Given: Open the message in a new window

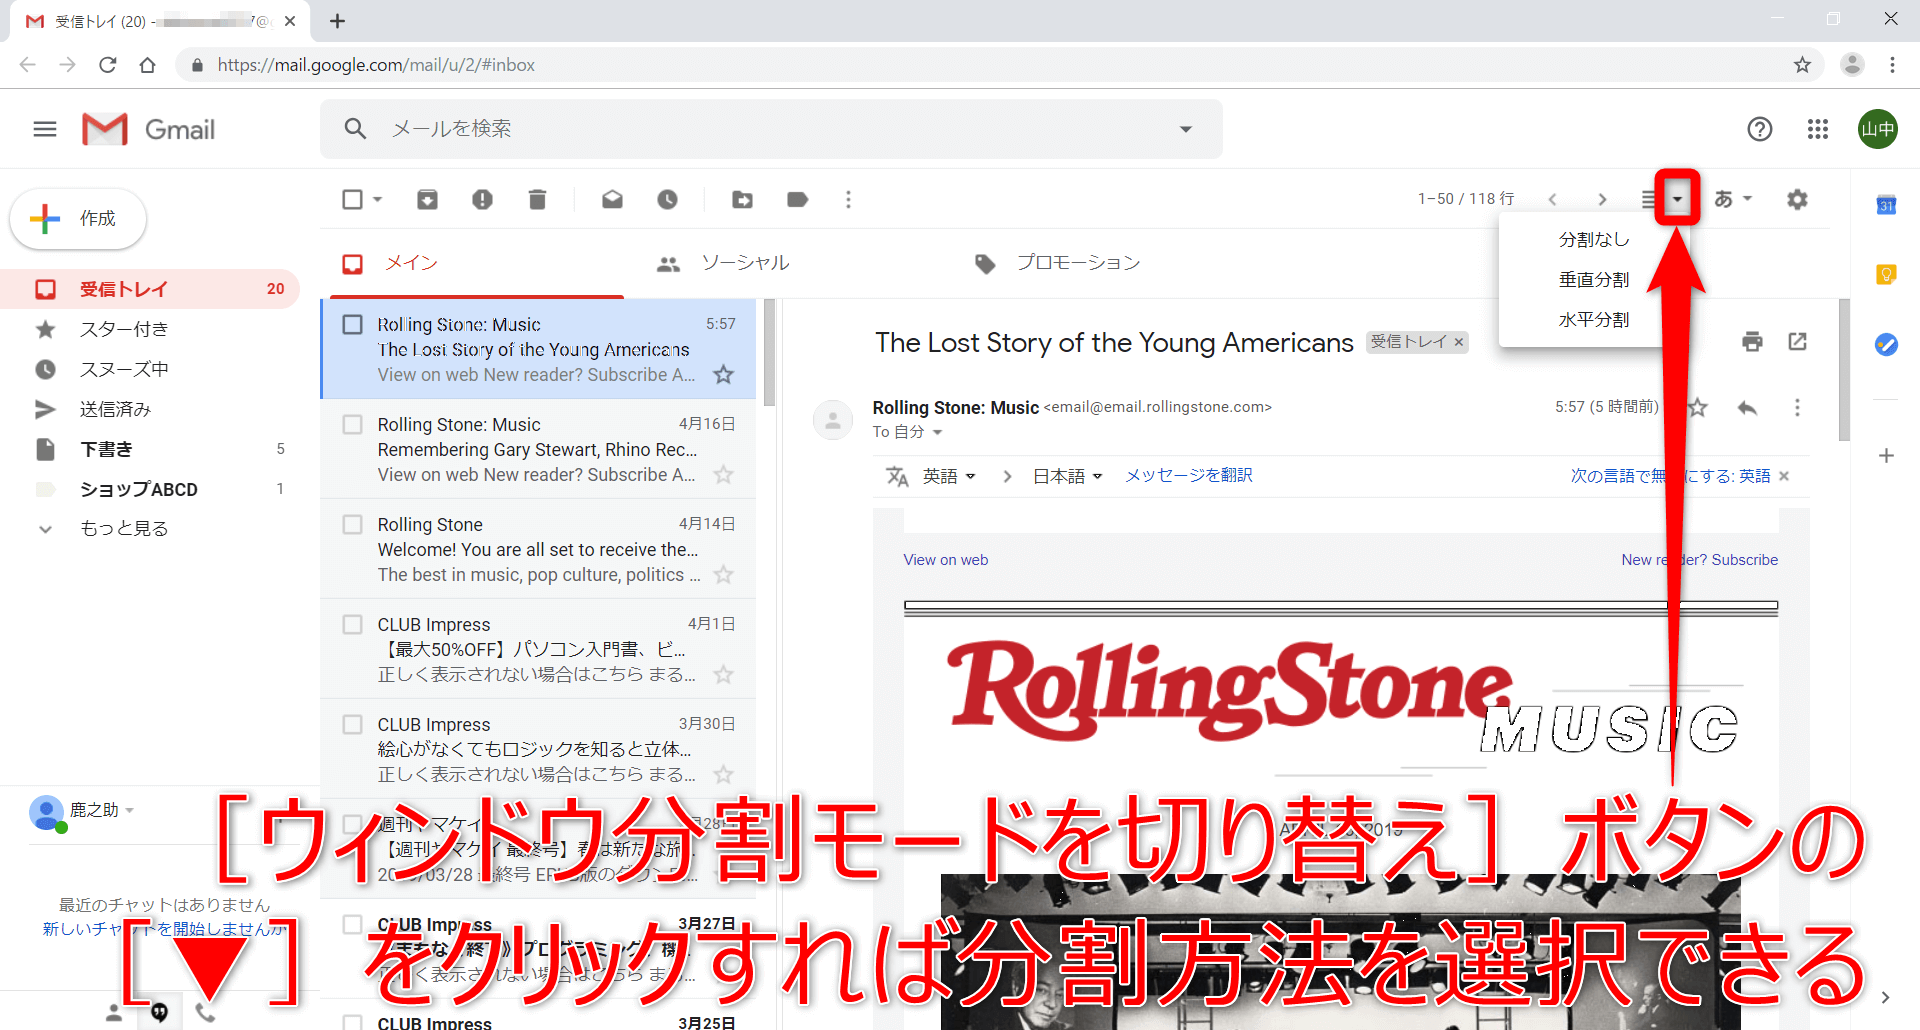Looking at the screenshot, I should pos(1797,342).
